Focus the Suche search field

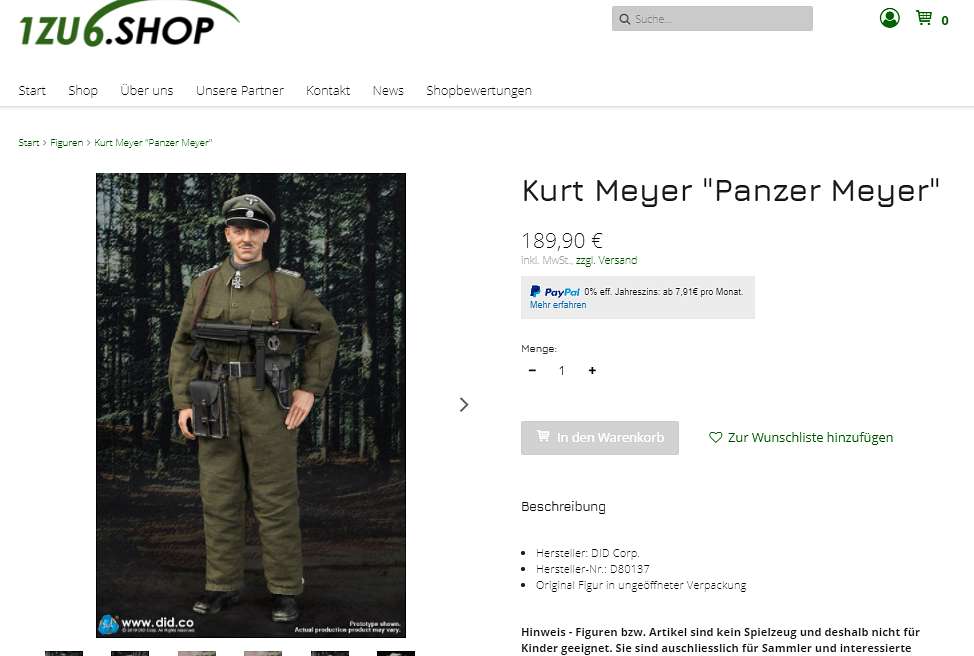pyautogui.click(x=712, y=19)
